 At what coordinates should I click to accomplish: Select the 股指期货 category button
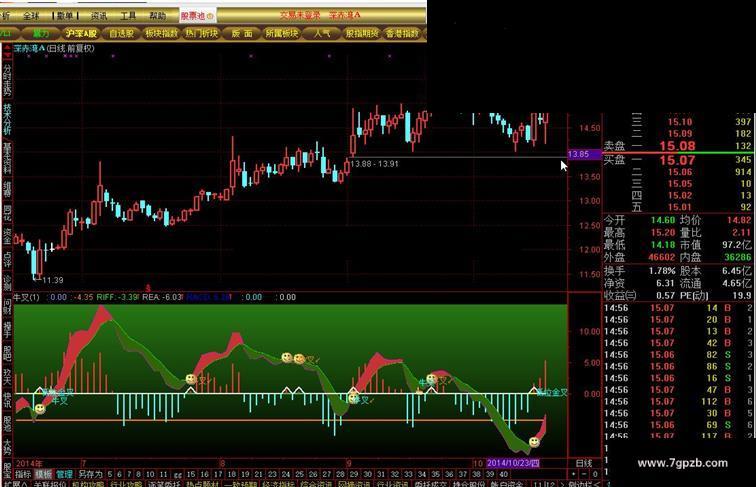coord(362,33)
